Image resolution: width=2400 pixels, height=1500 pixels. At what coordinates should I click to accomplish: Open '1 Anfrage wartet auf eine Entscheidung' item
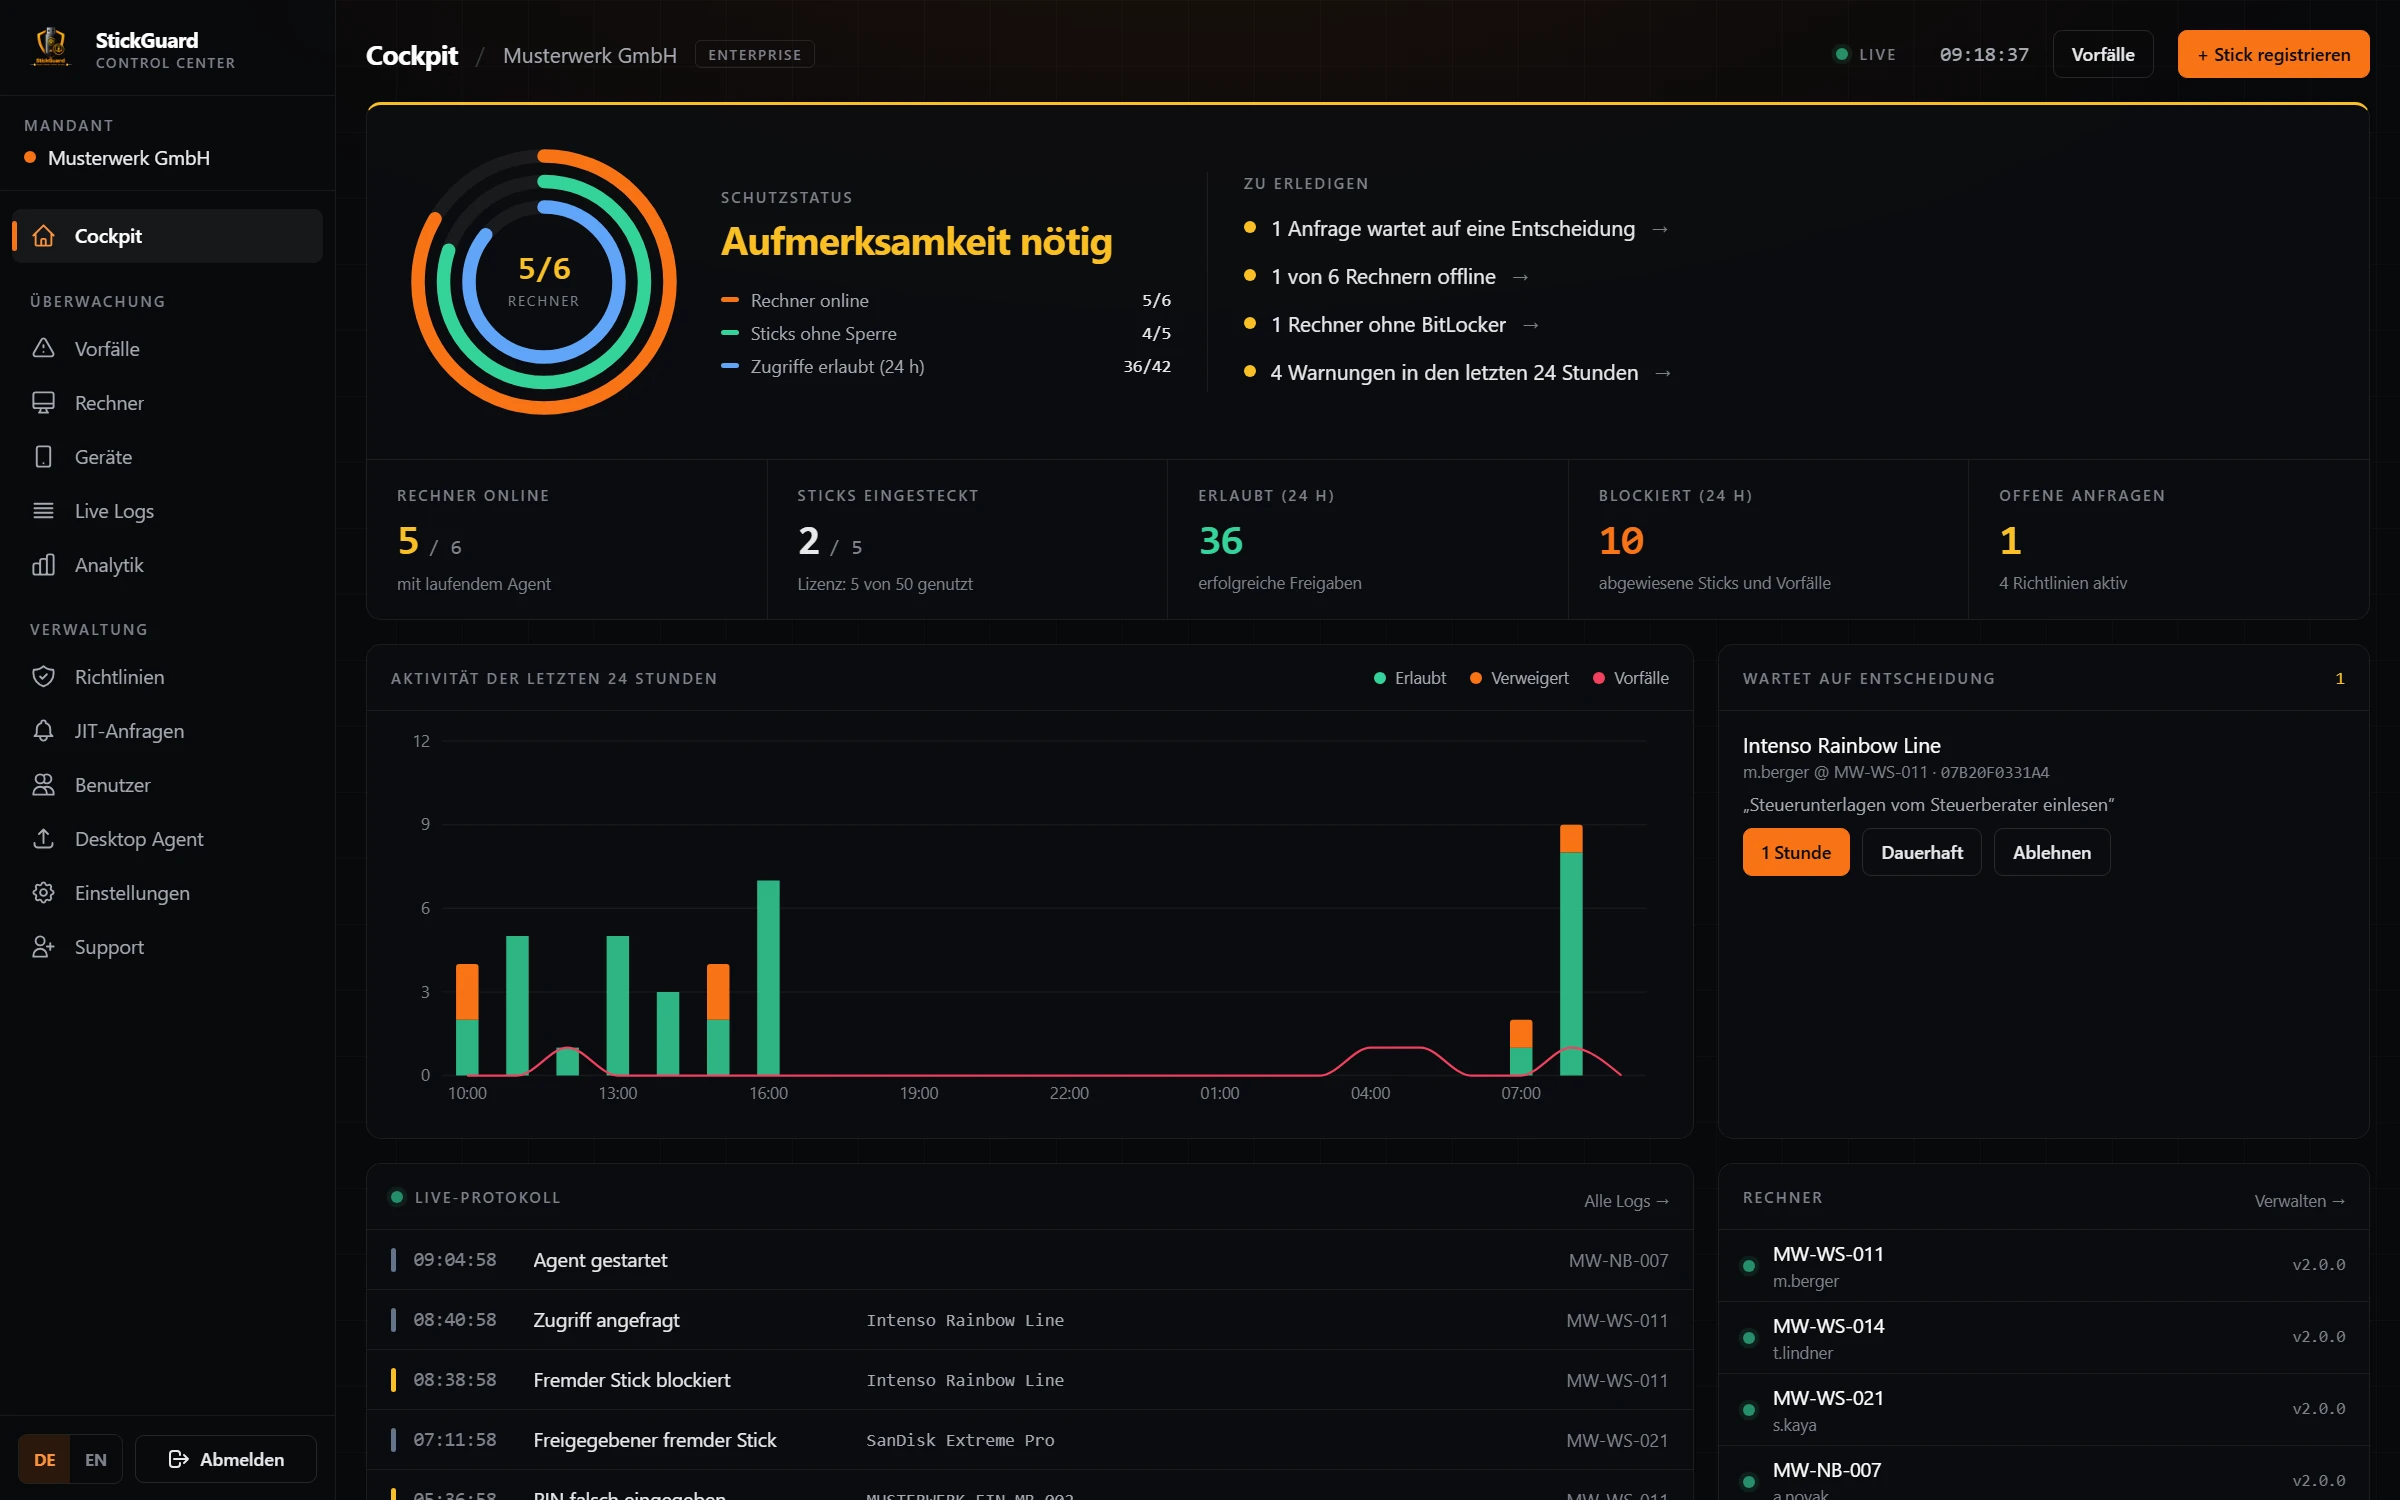(1457, 228)
